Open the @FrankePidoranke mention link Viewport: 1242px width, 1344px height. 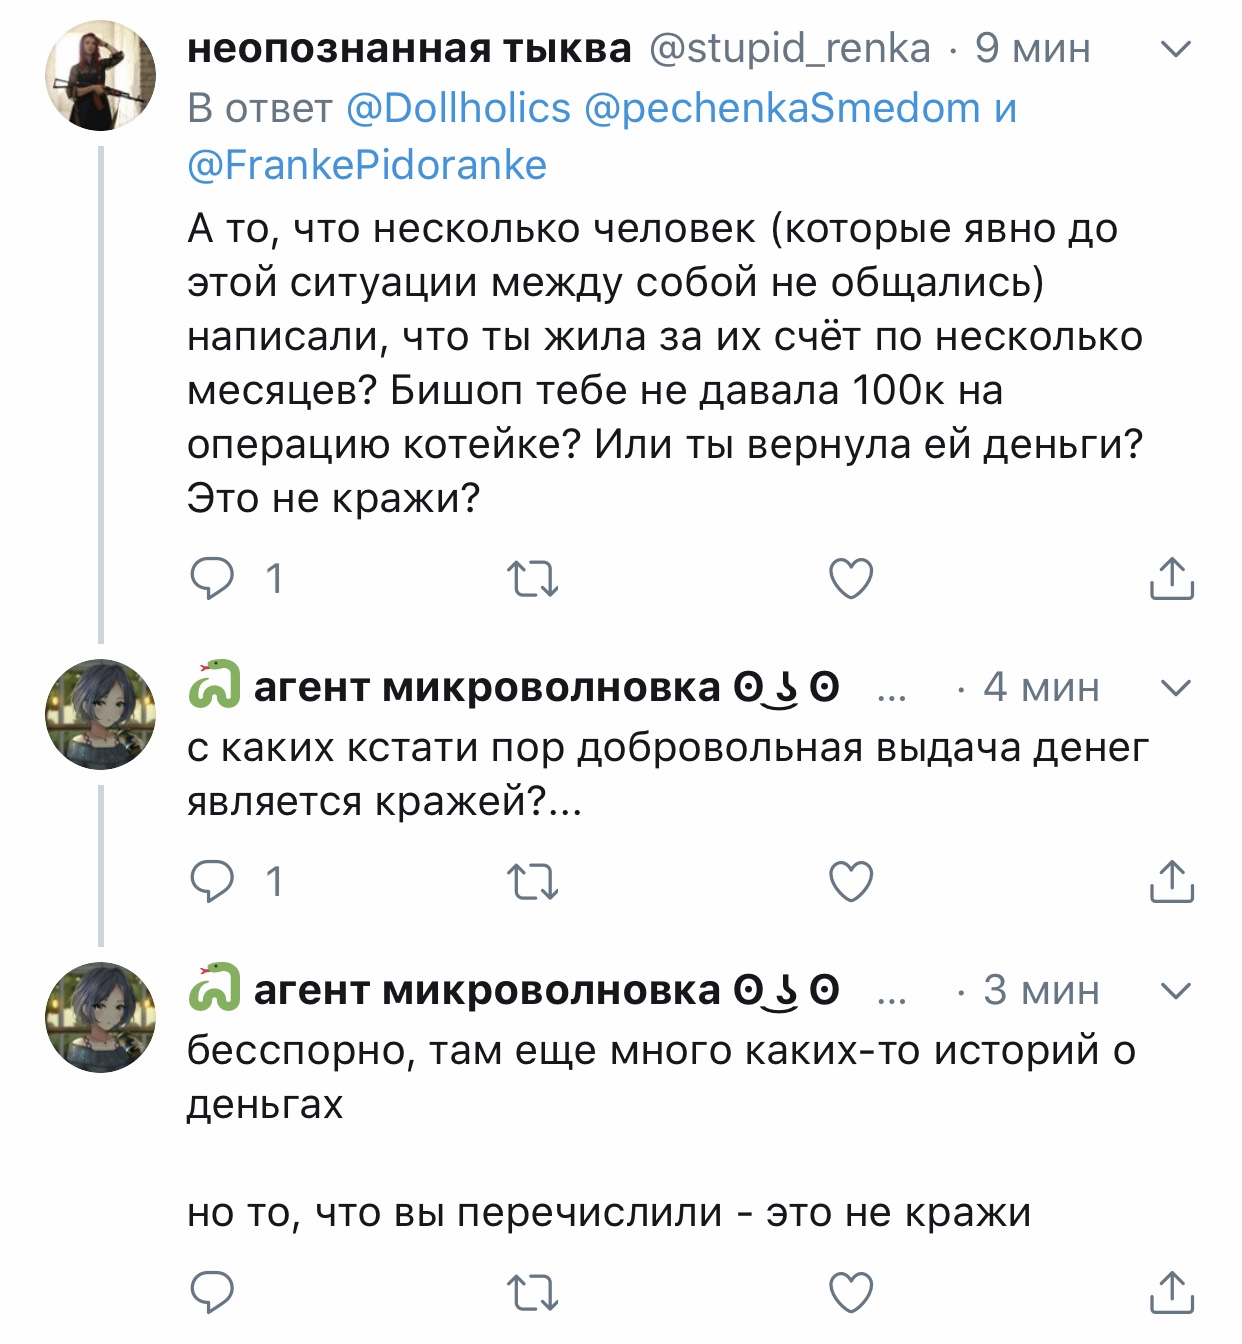[367, 165]
